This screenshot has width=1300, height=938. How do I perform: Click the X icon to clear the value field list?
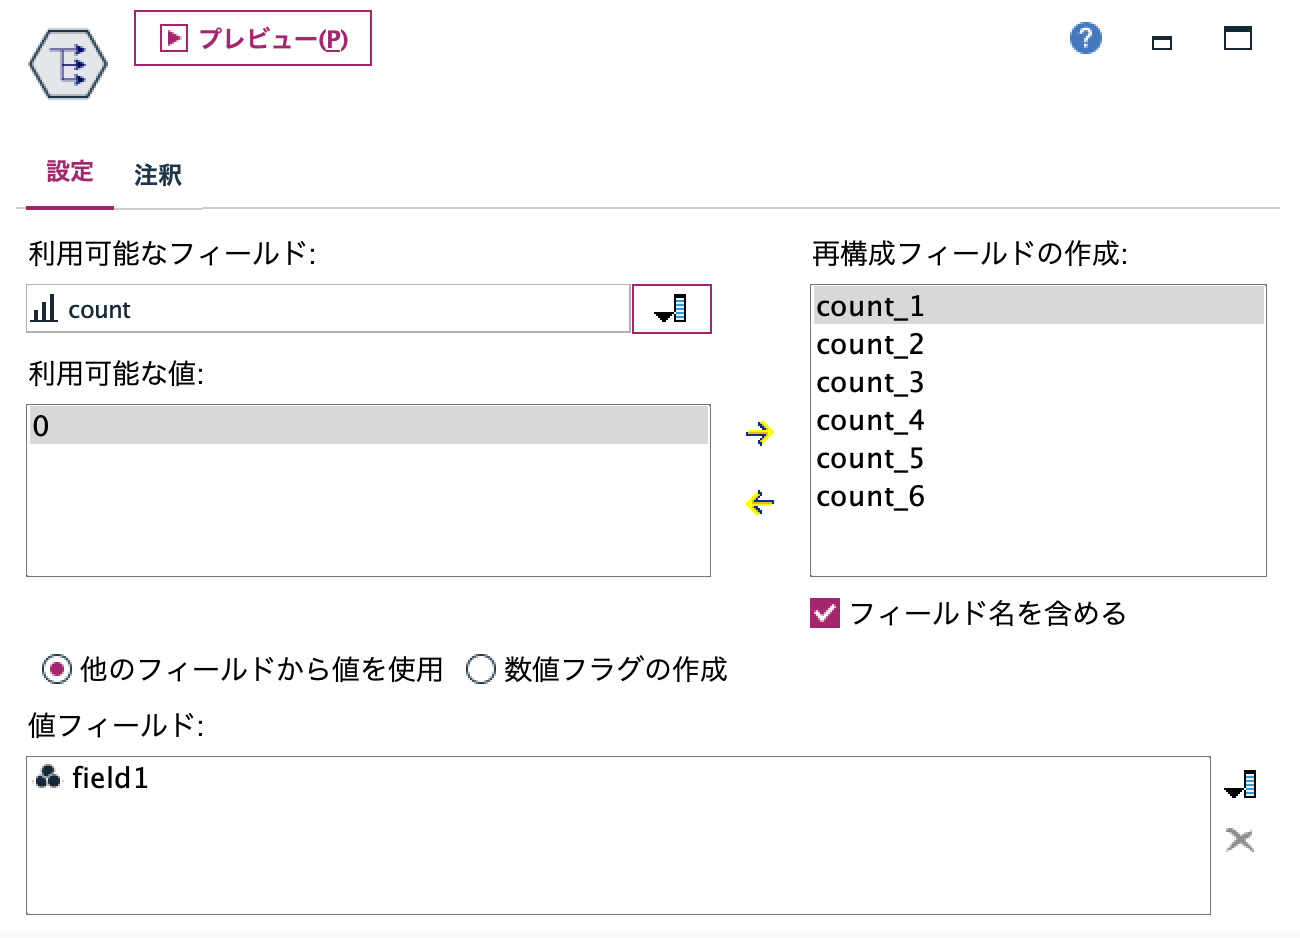(1240, 840)
